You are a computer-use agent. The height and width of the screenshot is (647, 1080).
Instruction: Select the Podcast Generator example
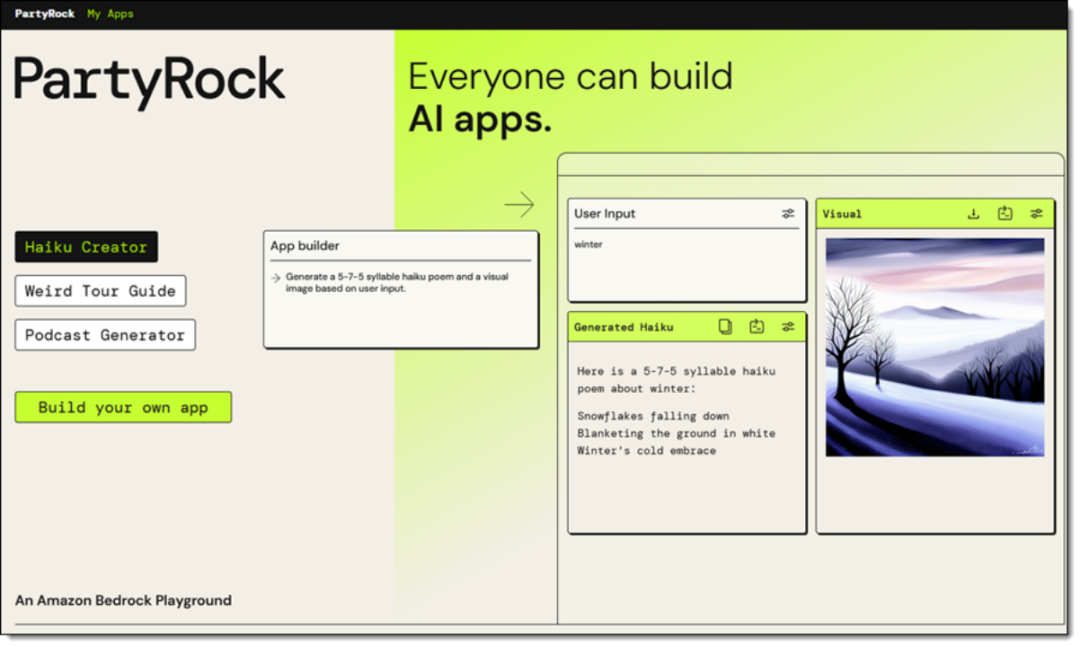click(x=105, y=335)
